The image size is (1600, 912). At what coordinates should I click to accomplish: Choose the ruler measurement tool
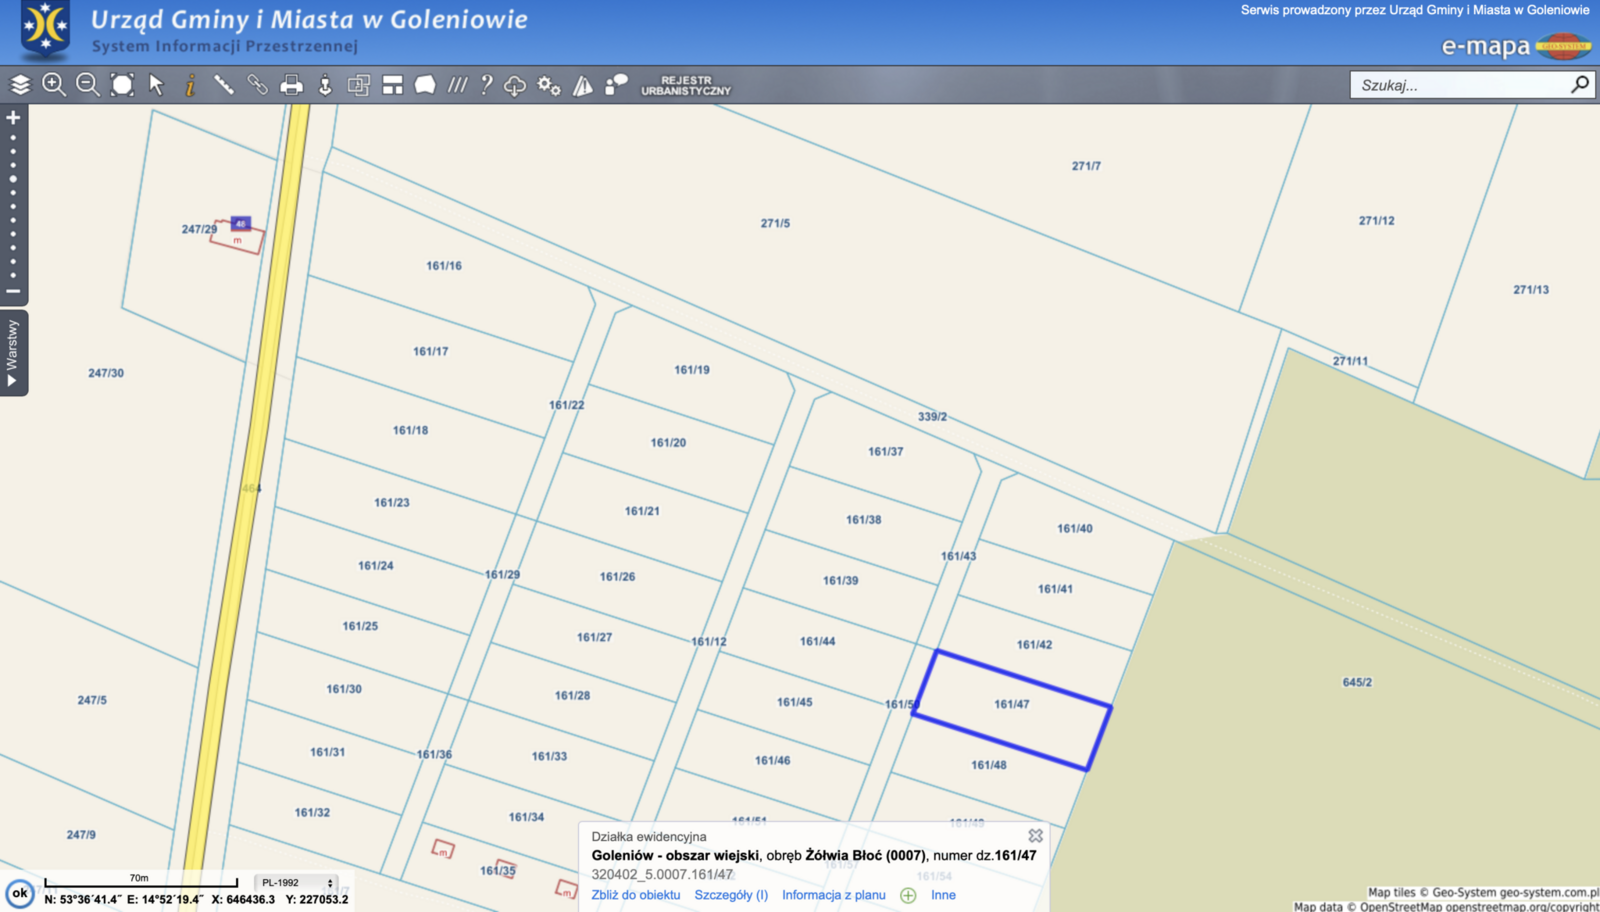224,85
